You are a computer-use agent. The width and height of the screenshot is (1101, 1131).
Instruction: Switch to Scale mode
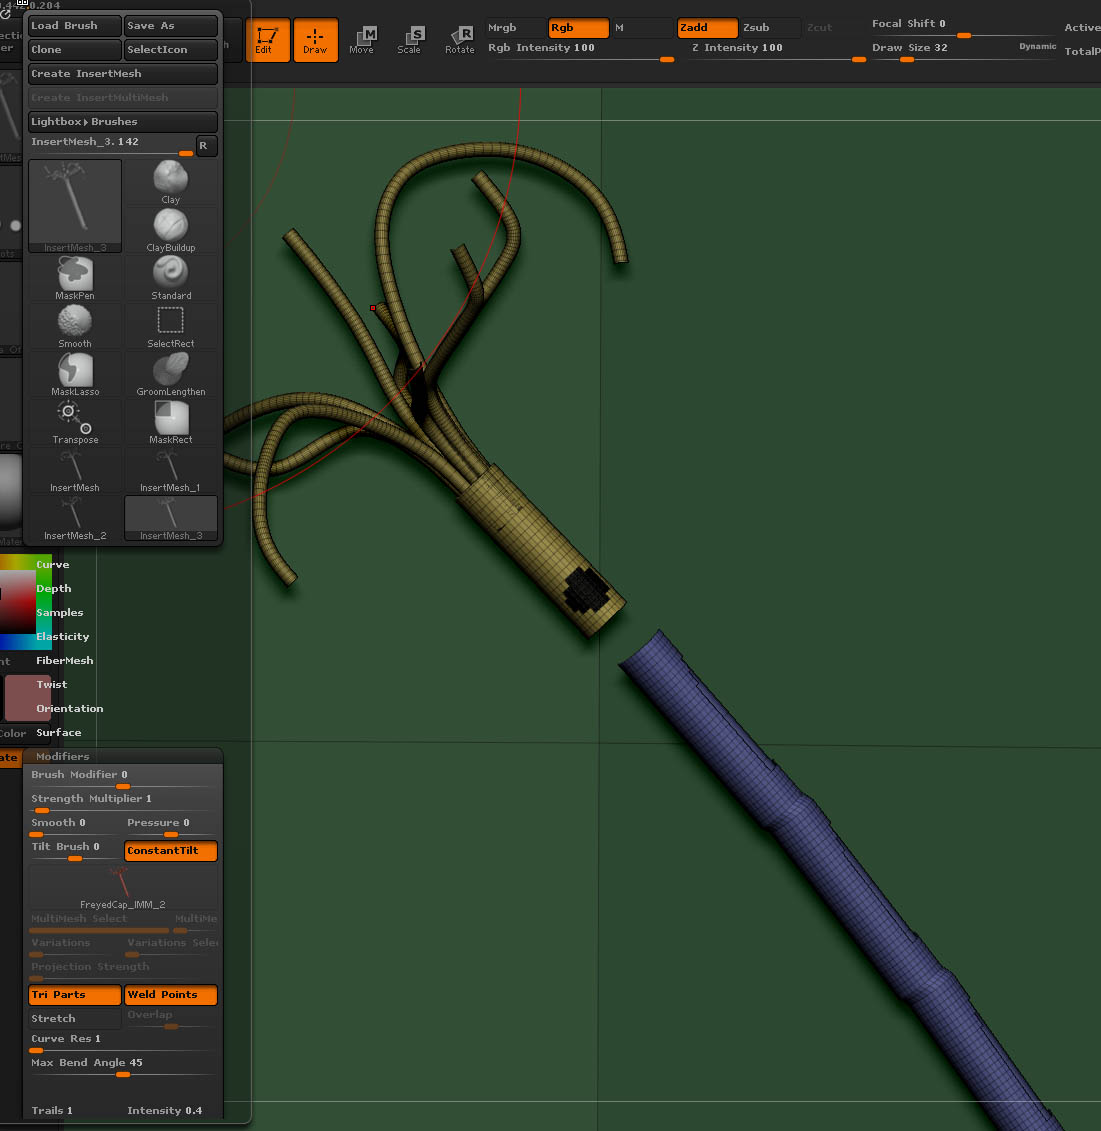(x=410, y=40)
